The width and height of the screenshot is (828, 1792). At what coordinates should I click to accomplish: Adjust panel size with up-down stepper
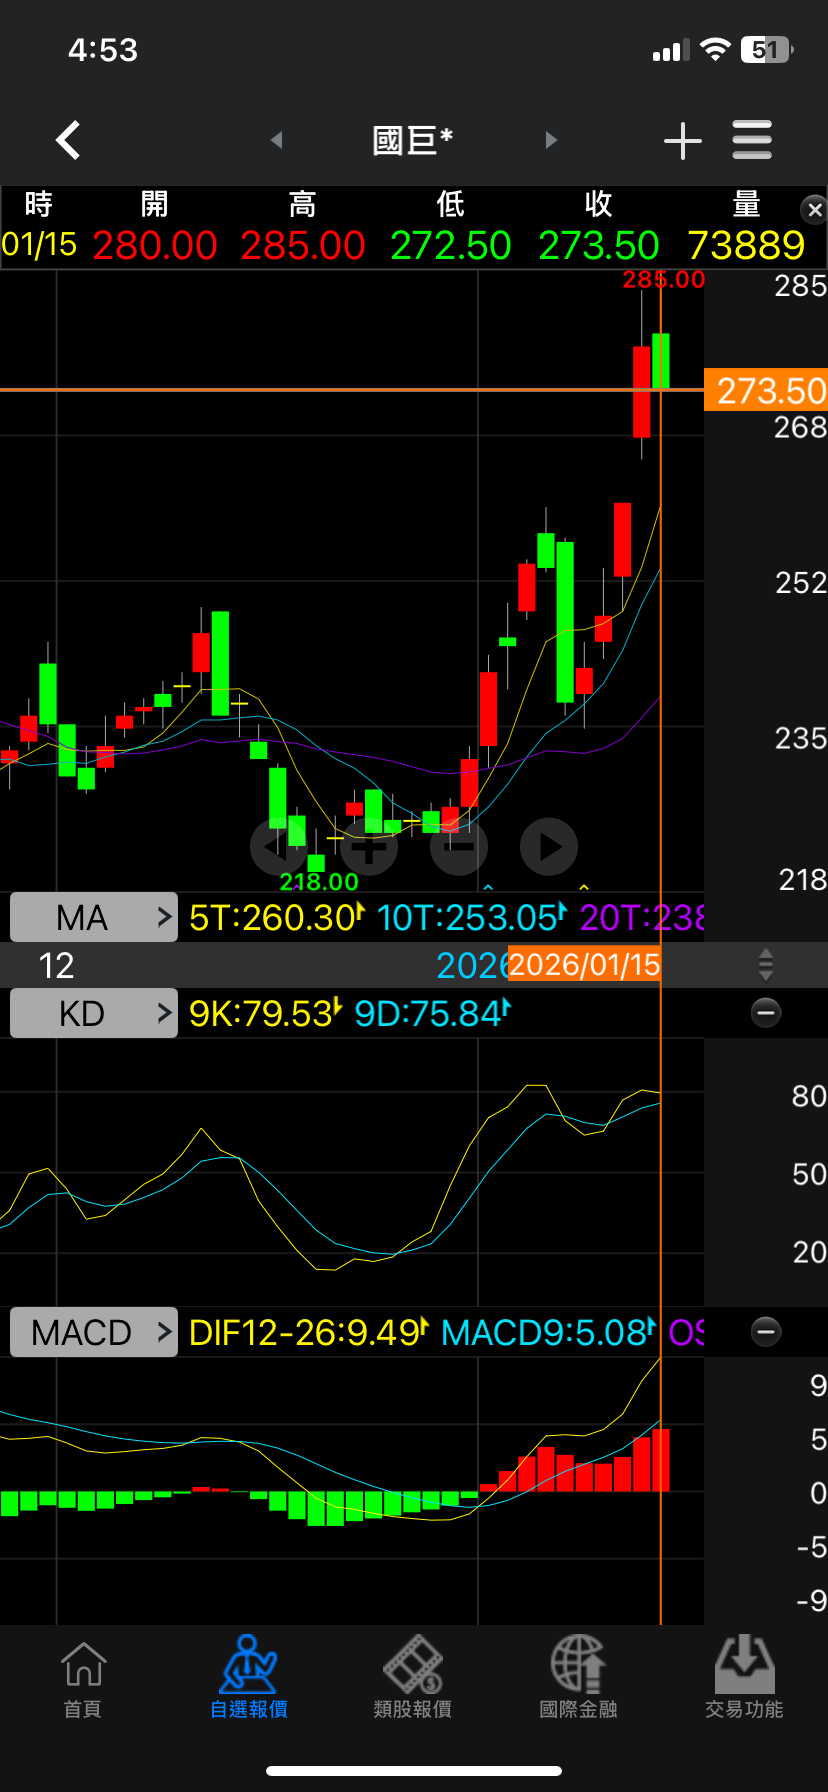coord(766,965)
